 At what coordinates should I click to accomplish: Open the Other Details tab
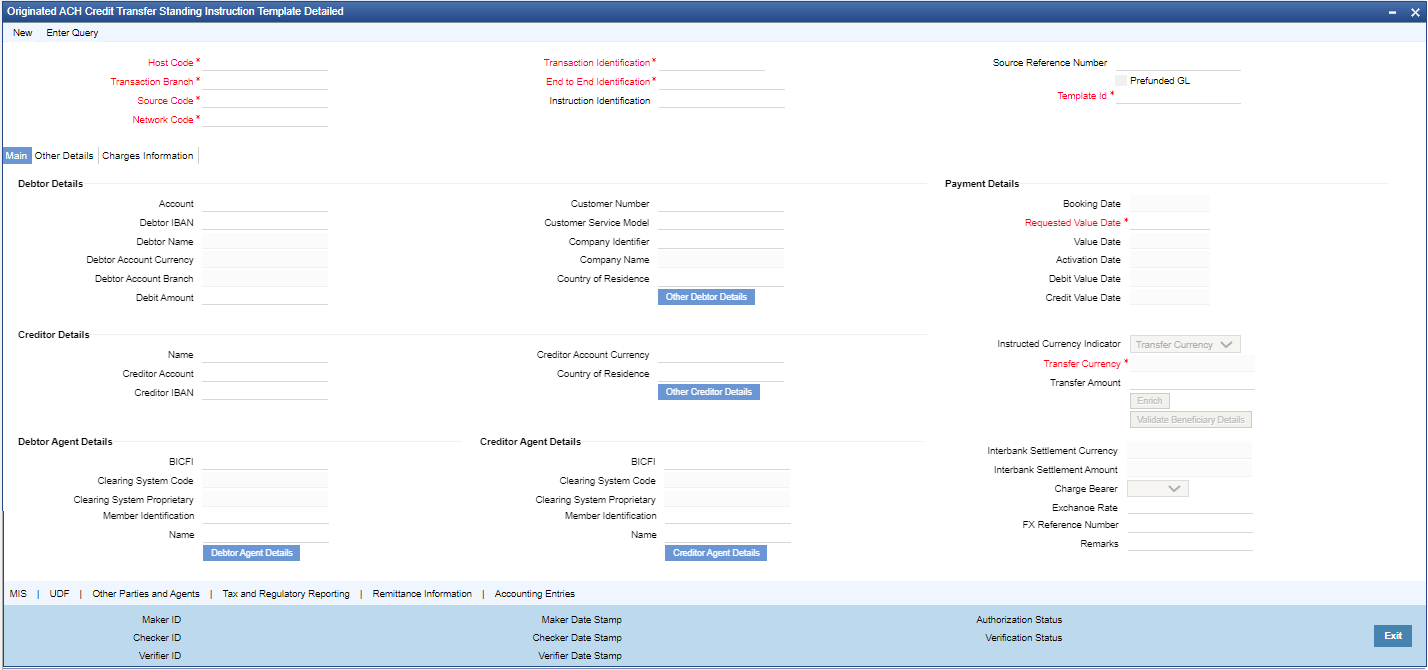(x=64, y=156)
